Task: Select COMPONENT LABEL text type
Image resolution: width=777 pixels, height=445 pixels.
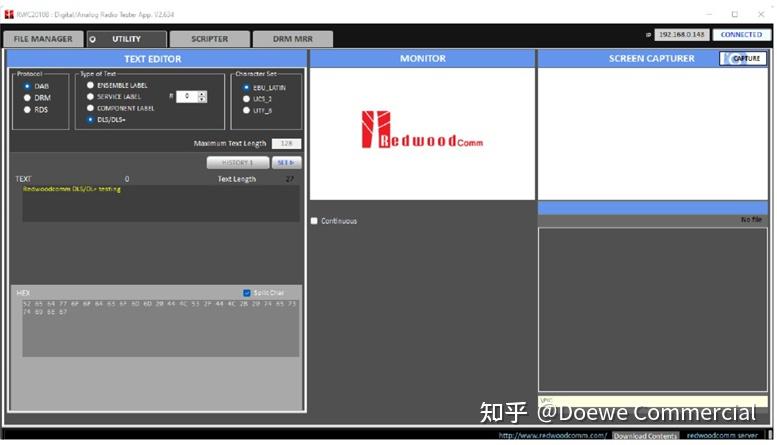Action: pos(90,108)
